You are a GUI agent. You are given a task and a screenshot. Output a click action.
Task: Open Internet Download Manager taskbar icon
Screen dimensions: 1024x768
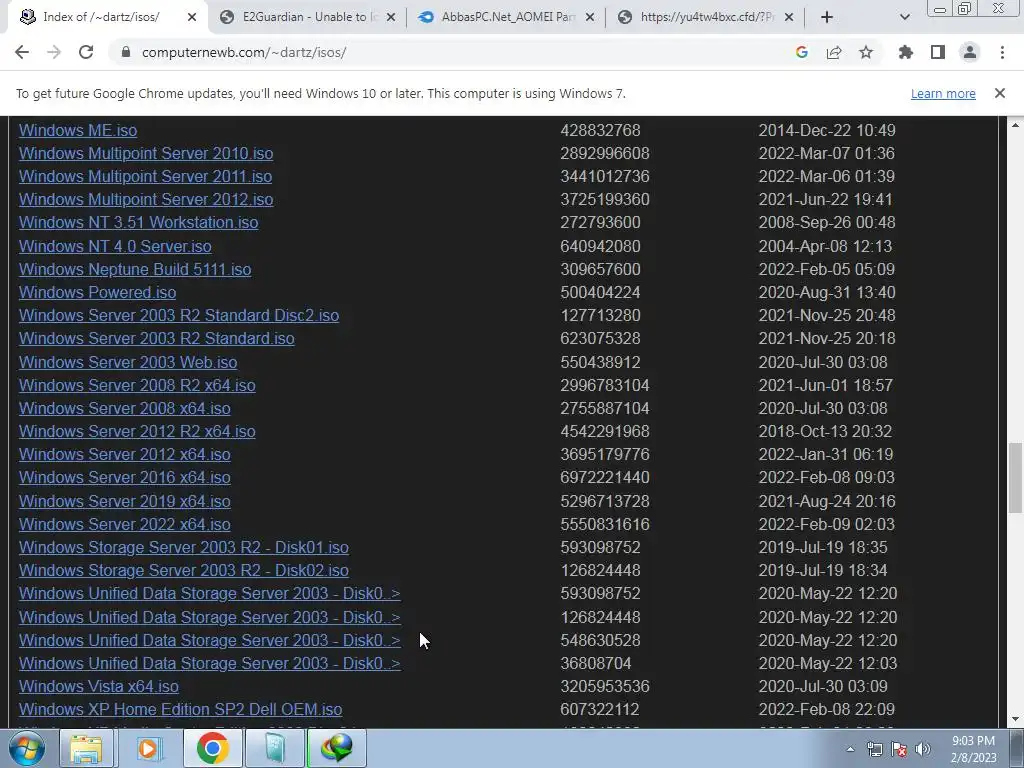[x=337, y=748]
